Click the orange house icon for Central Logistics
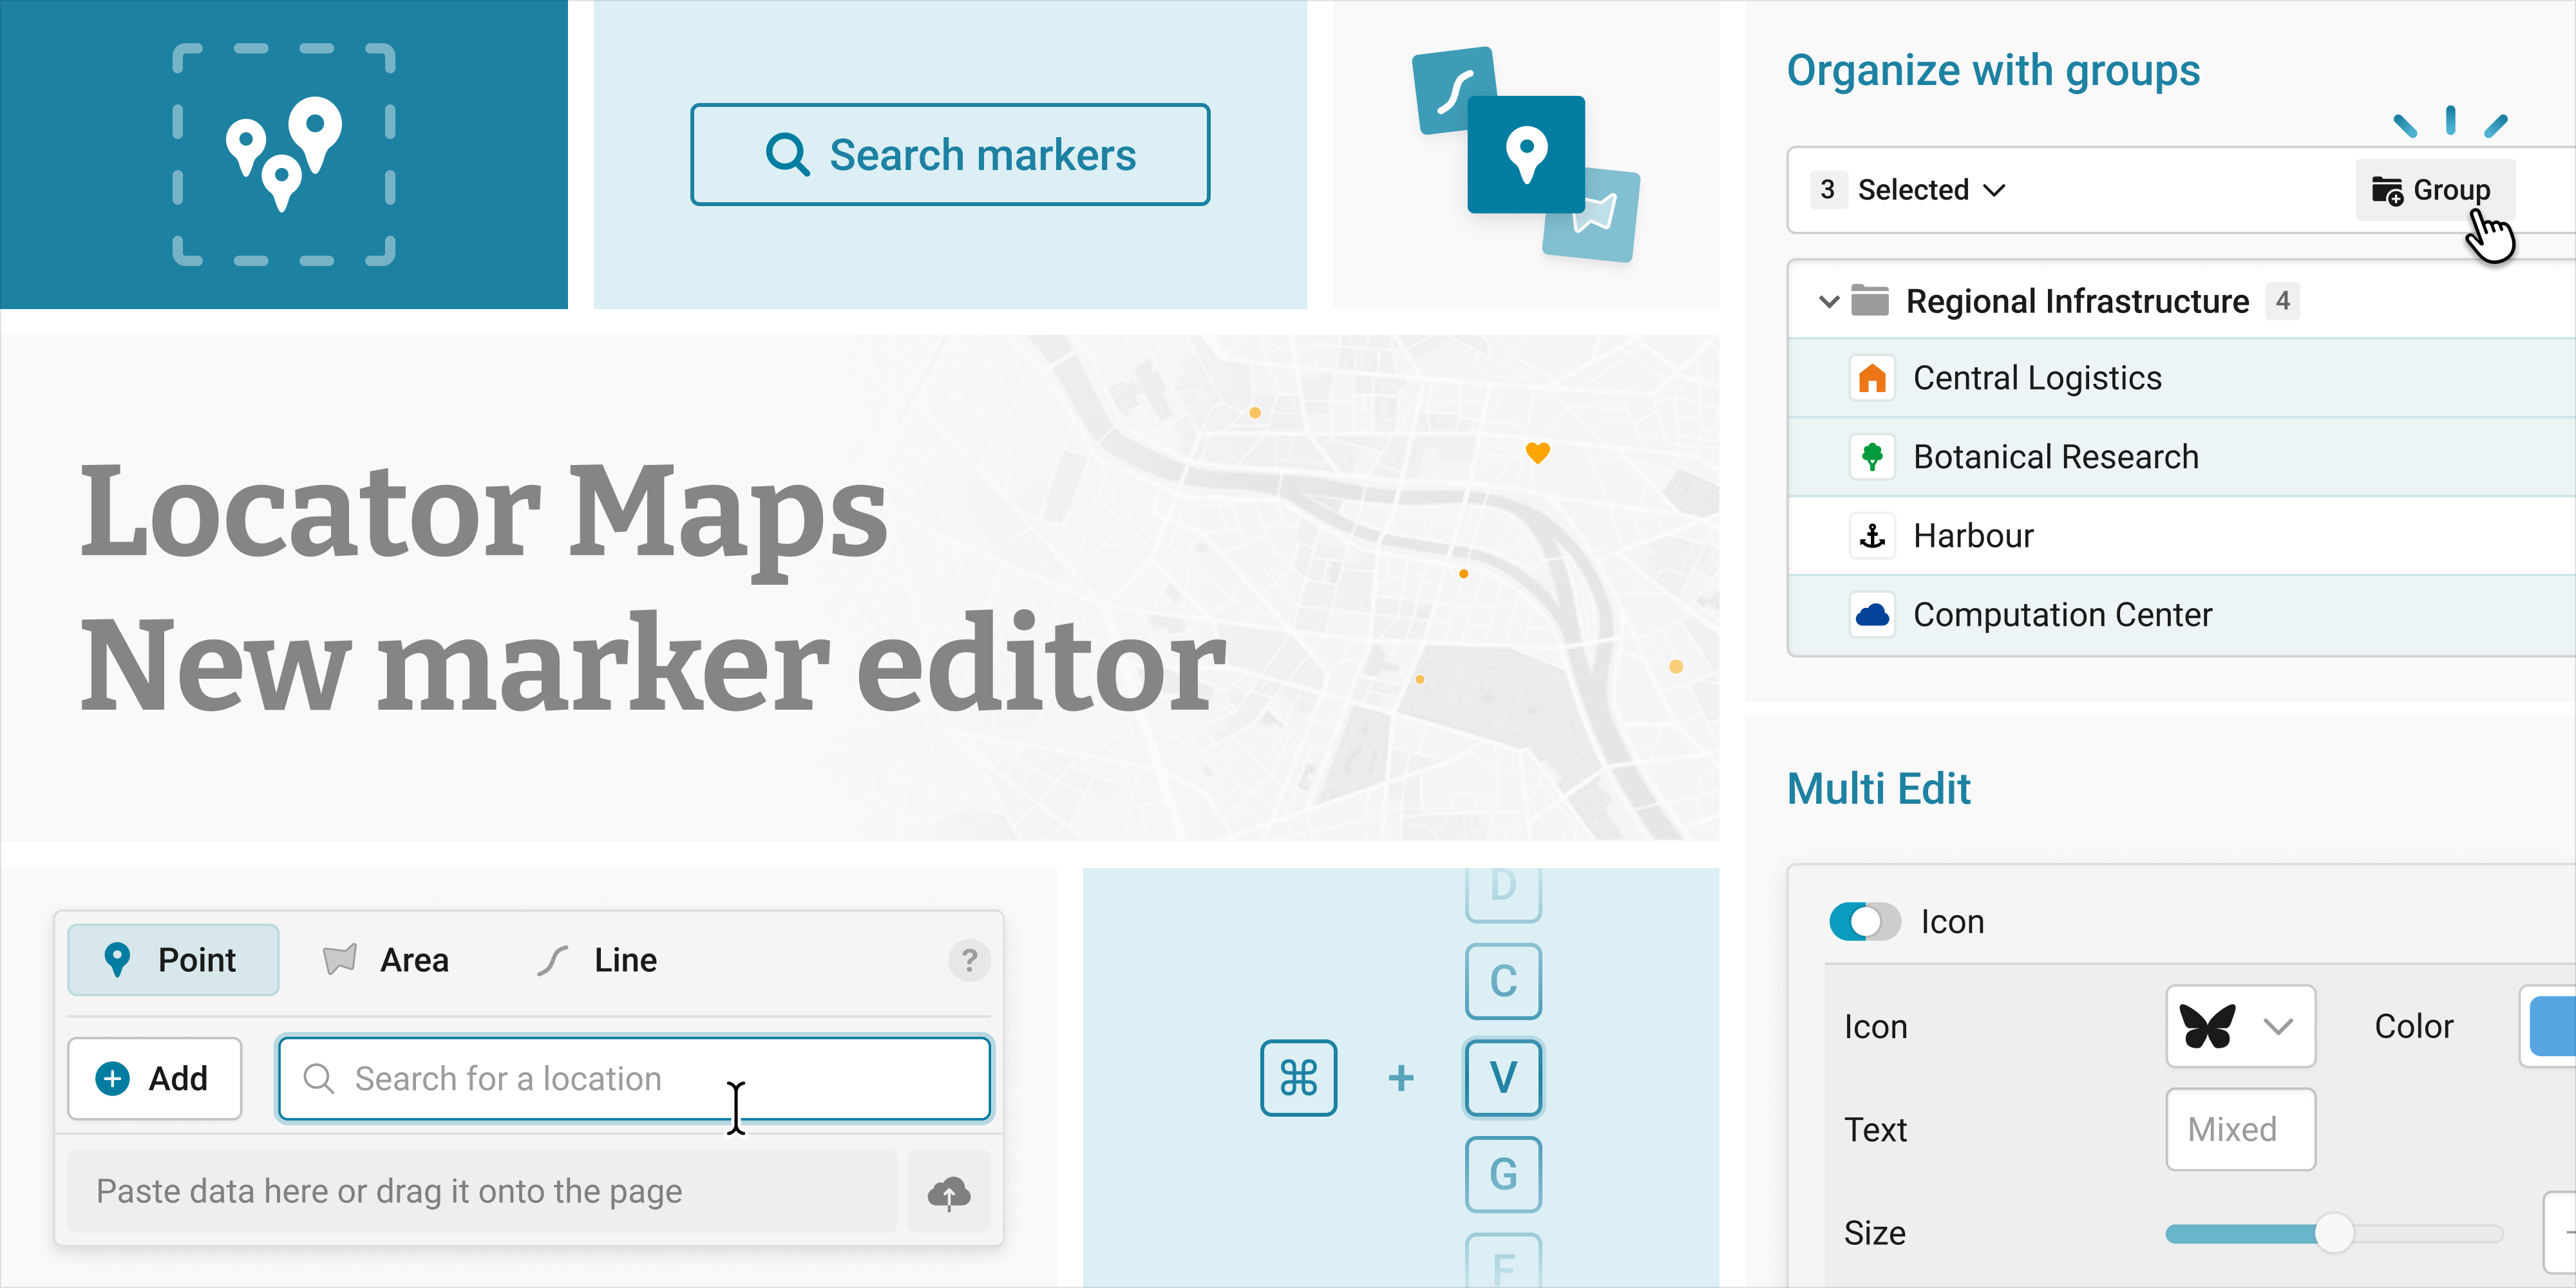 click(x=1871, y=379)
